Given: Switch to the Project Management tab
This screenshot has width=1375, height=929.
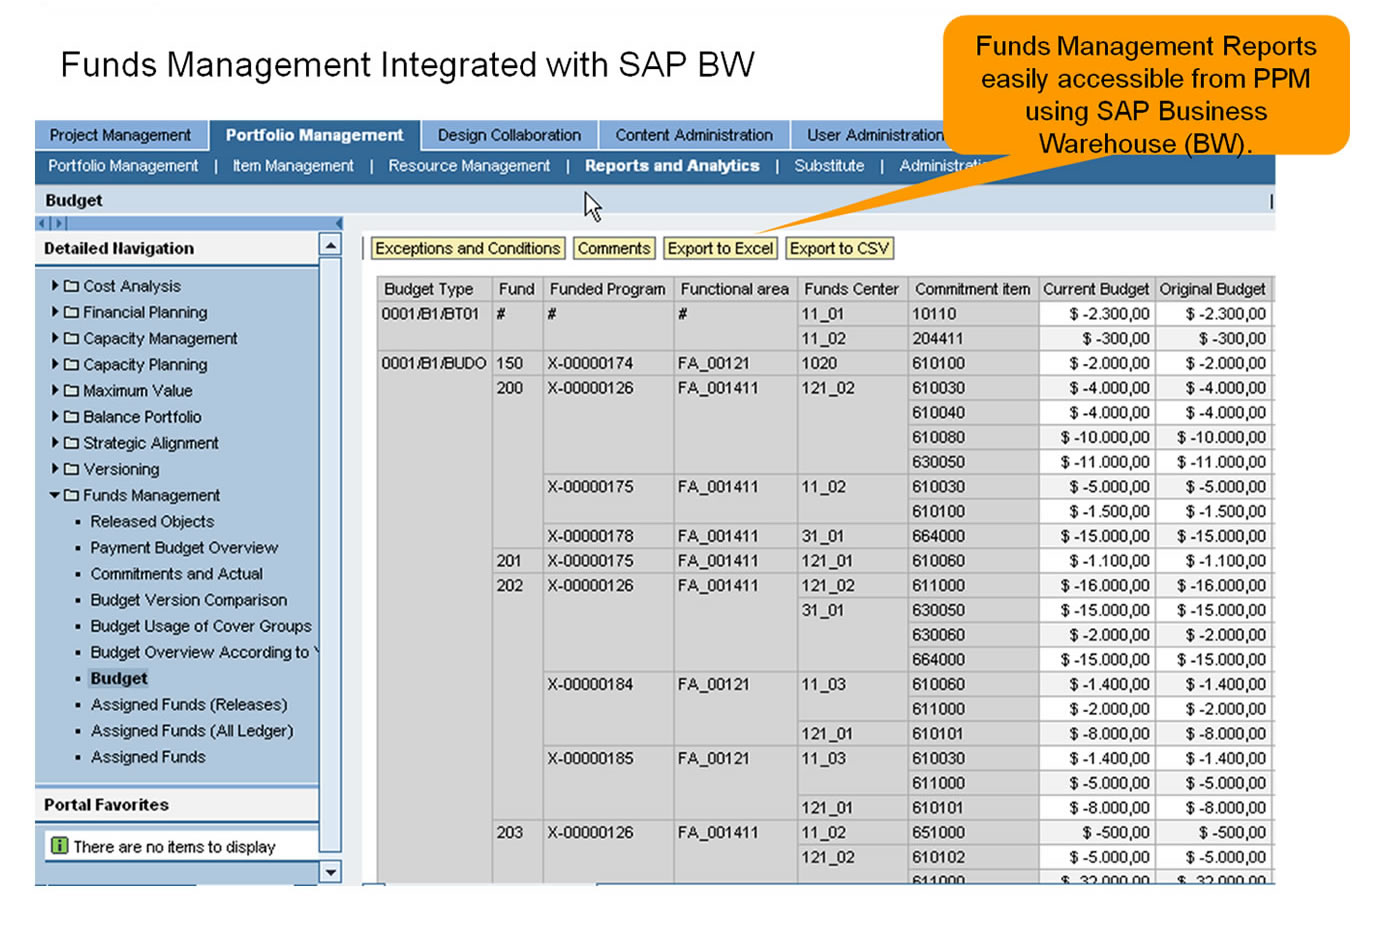Looking at the screenshot, I should [120, 135].
